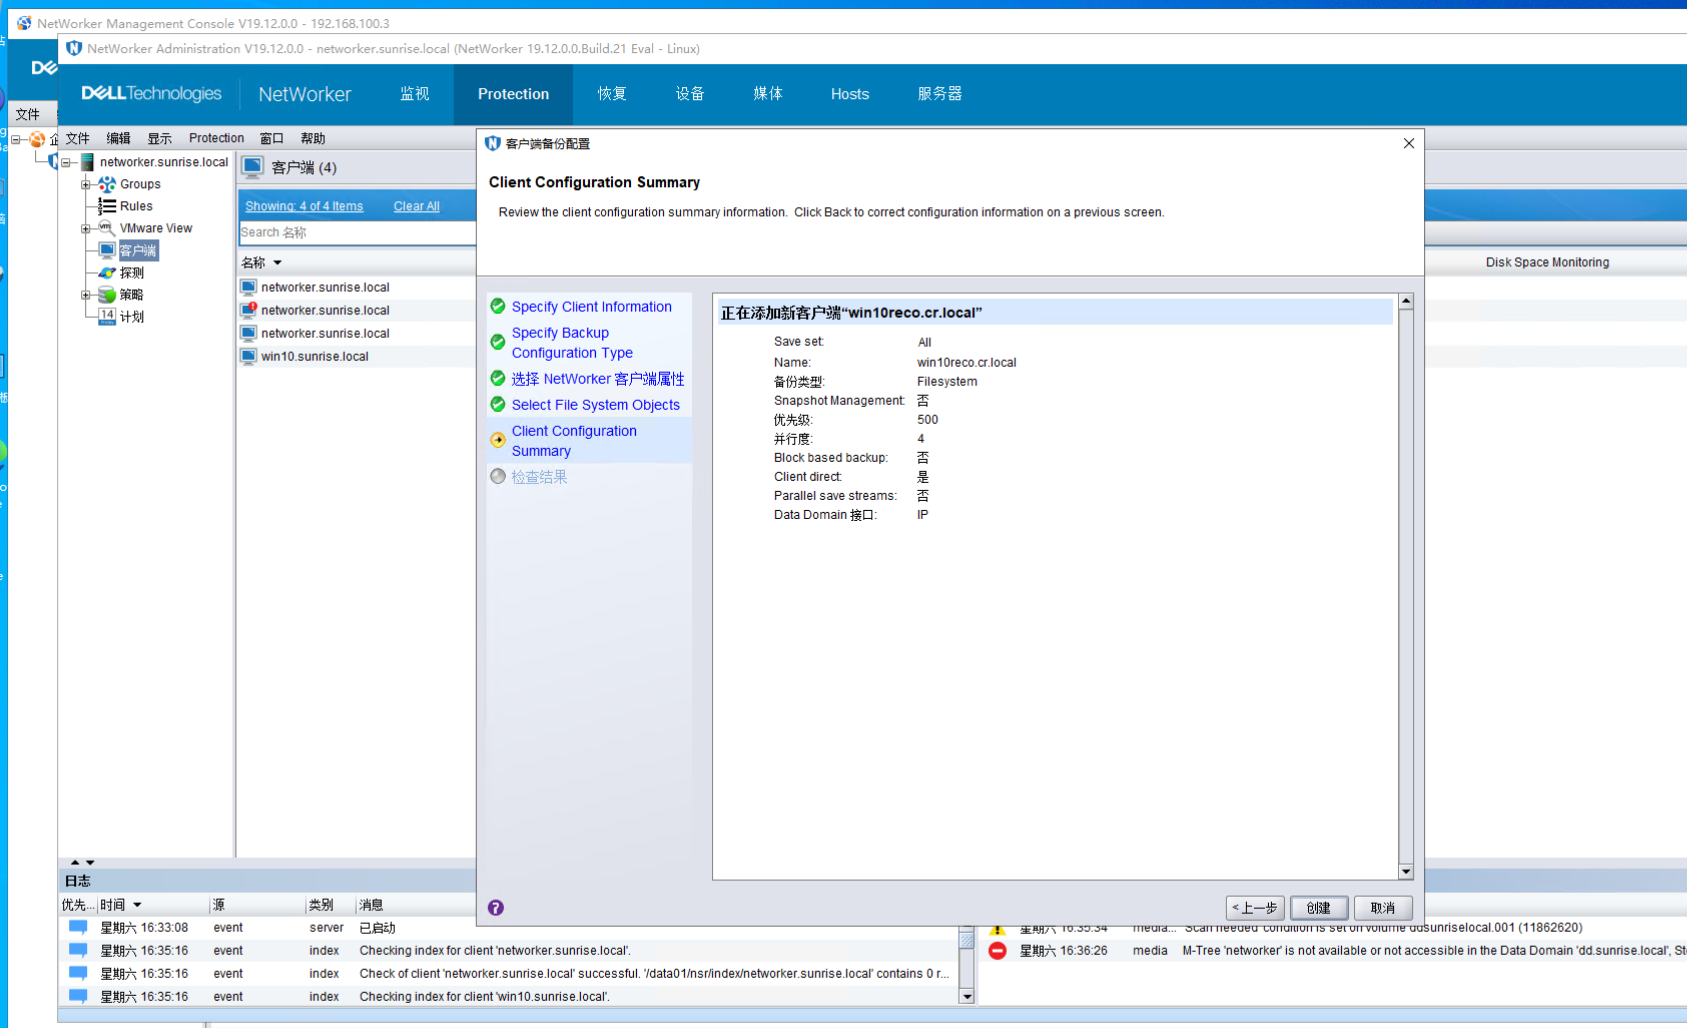Click the yellow warning icon in alerts list
The image size is (1687, 1028).
(x=997, y=930)
